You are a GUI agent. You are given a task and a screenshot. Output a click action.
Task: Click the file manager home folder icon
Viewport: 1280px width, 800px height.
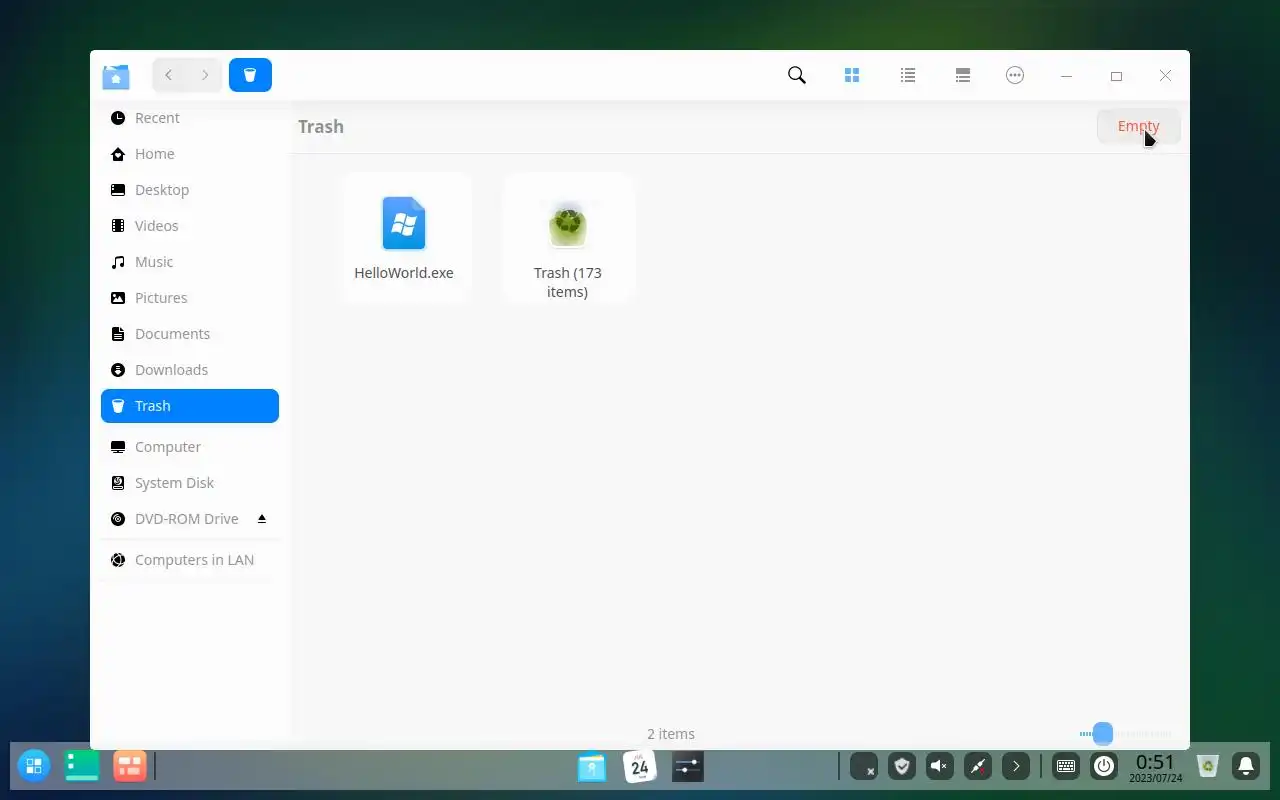tap(116, 76)
